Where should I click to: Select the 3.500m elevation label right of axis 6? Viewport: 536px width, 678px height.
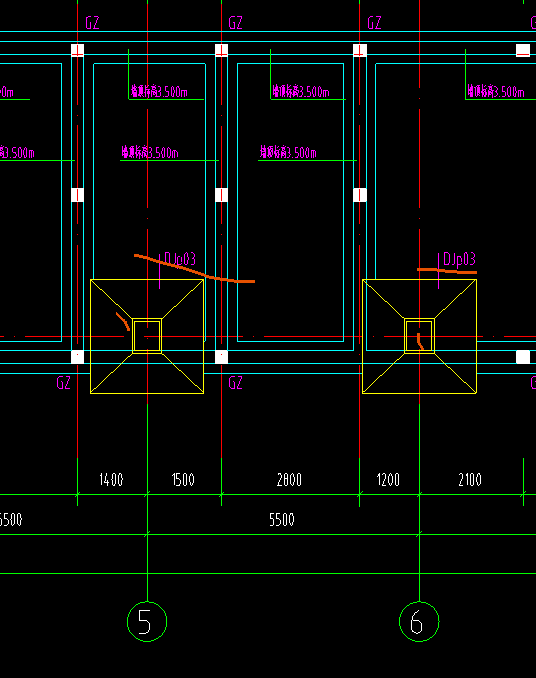pyautogui.click(x=495, y=92)
